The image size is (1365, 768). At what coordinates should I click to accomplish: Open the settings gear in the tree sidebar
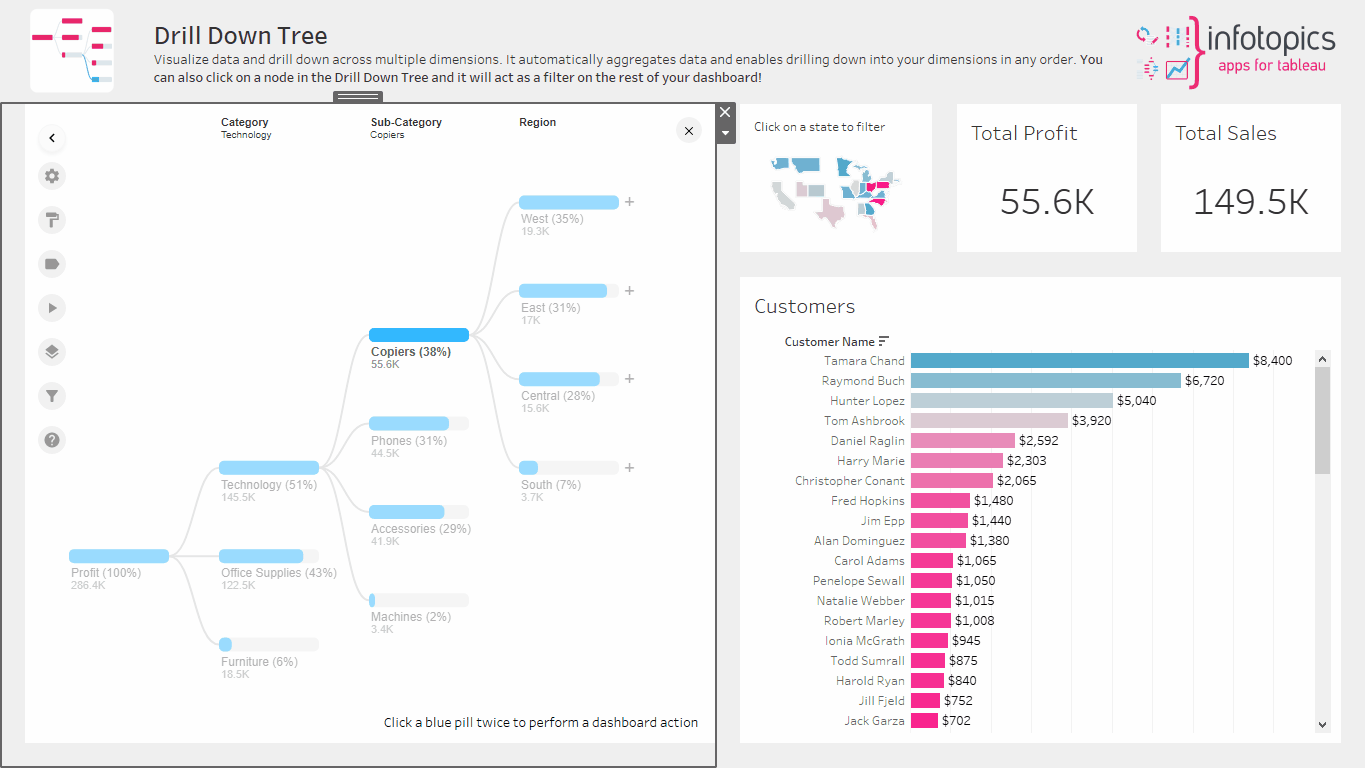[52, 176]
